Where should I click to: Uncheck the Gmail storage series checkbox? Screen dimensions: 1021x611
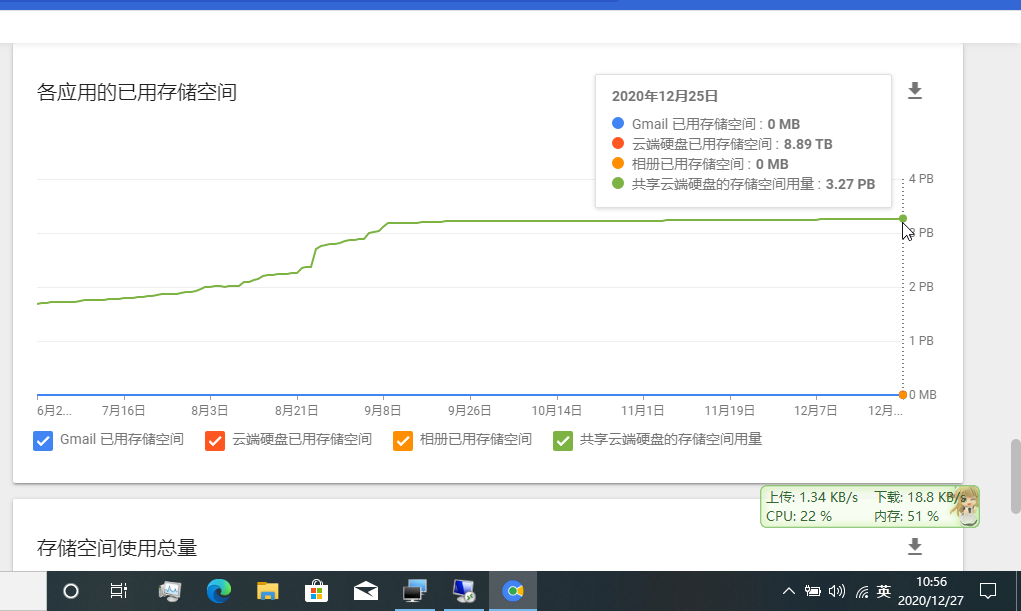click(43, 440)
